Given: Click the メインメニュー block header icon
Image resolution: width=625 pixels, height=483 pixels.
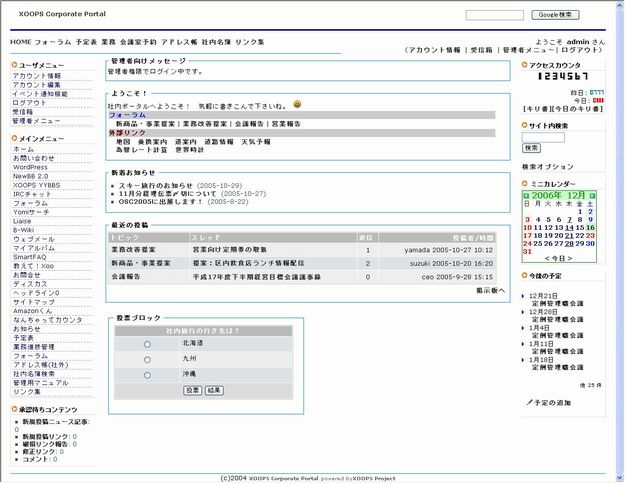Looking at the screenshot, I should (x=14, y=138).
